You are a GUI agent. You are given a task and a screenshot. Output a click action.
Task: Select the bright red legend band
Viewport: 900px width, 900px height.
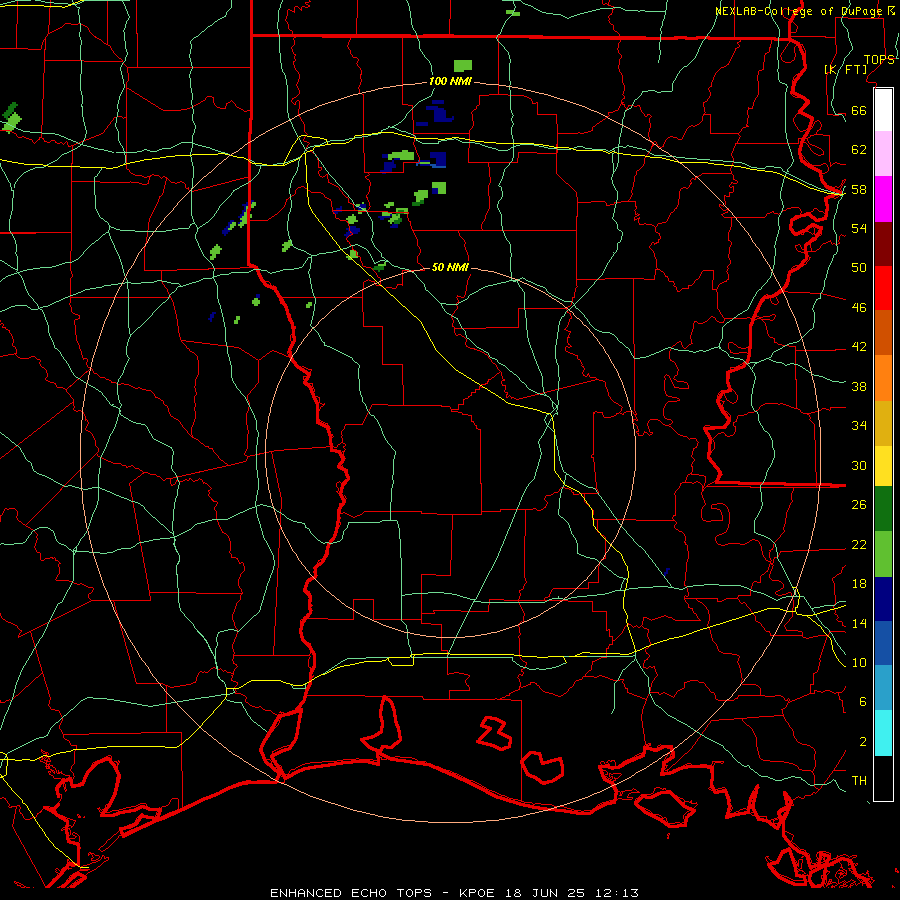pyautogui.click(x=883, y=288)
